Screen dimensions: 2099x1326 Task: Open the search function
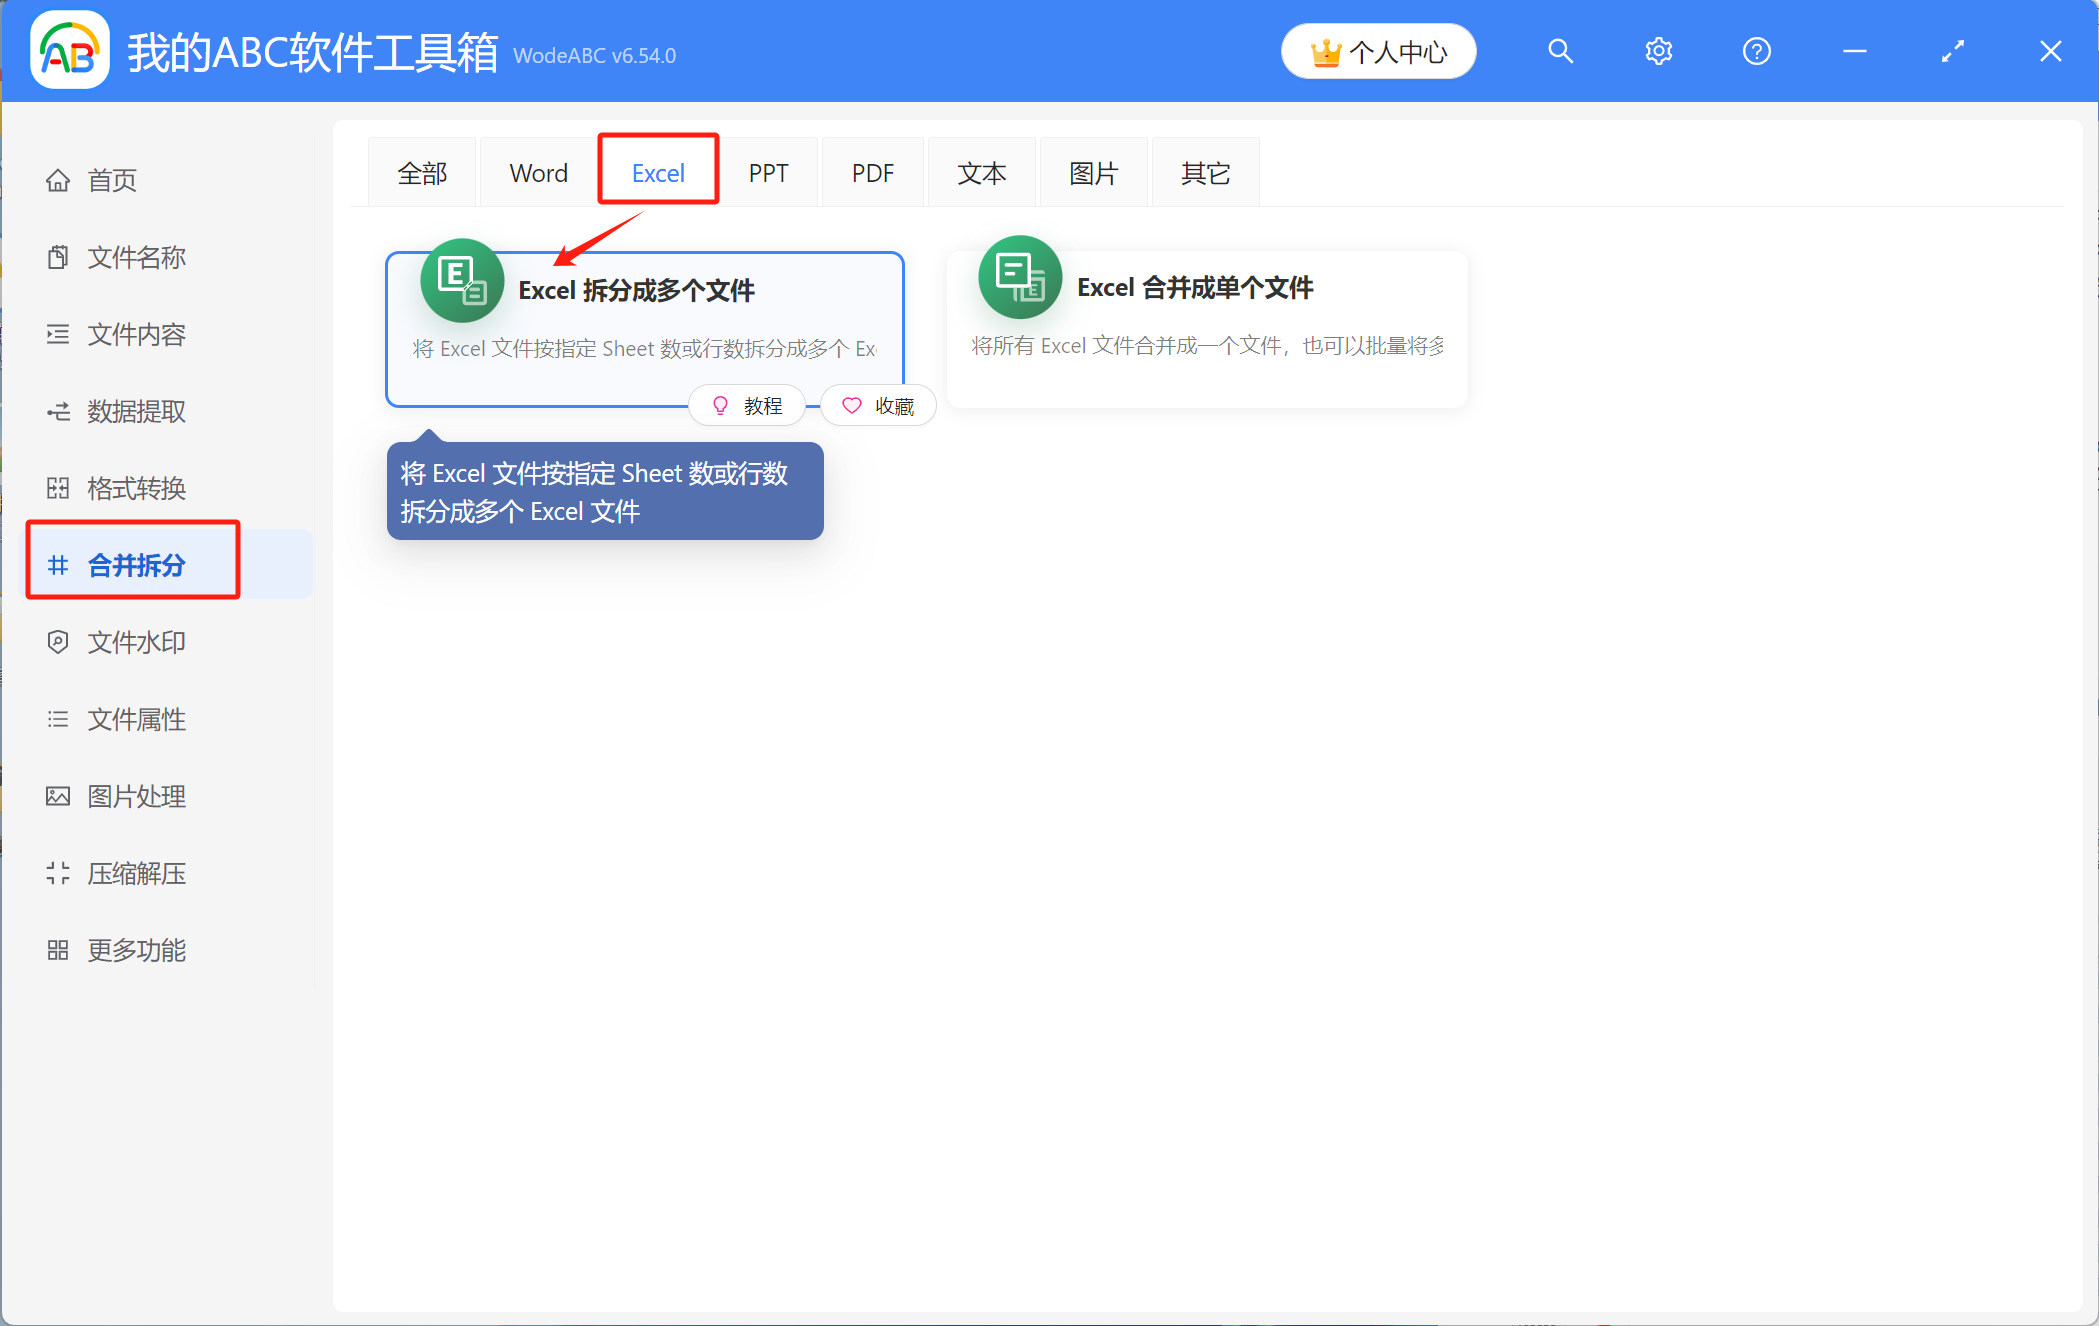pyautogui.click(x=1560, y=50)
